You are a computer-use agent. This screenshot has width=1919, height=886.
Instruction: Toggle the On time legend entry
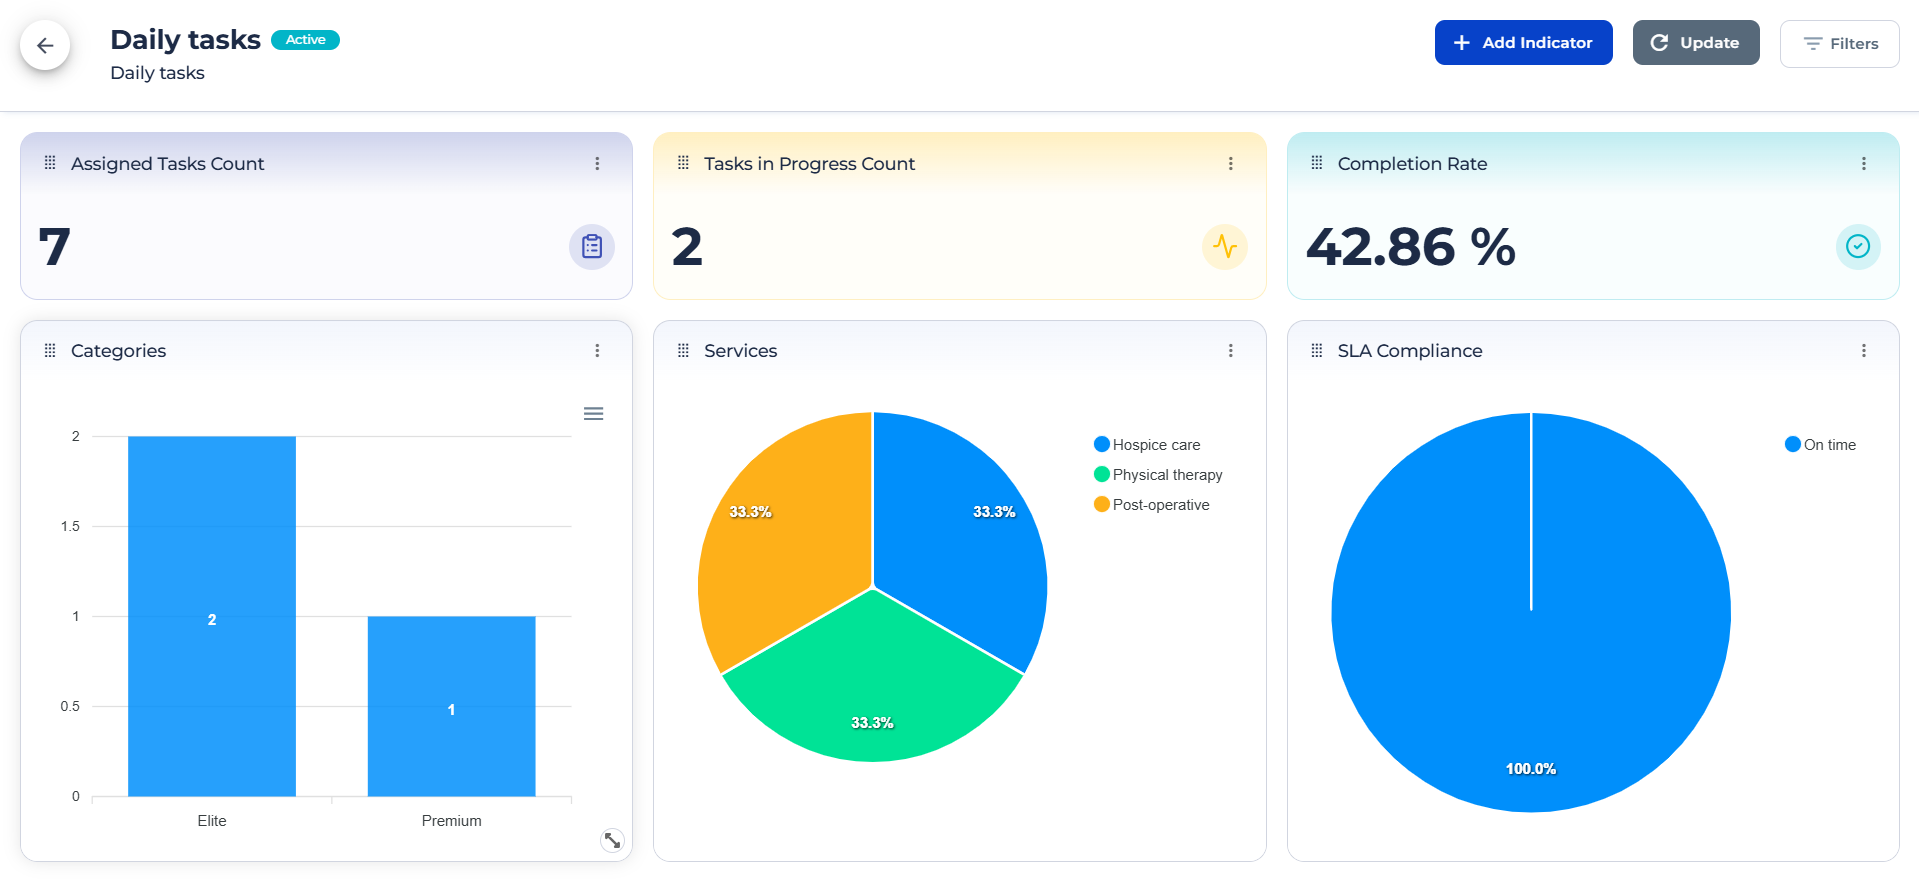pos(1820,445)
